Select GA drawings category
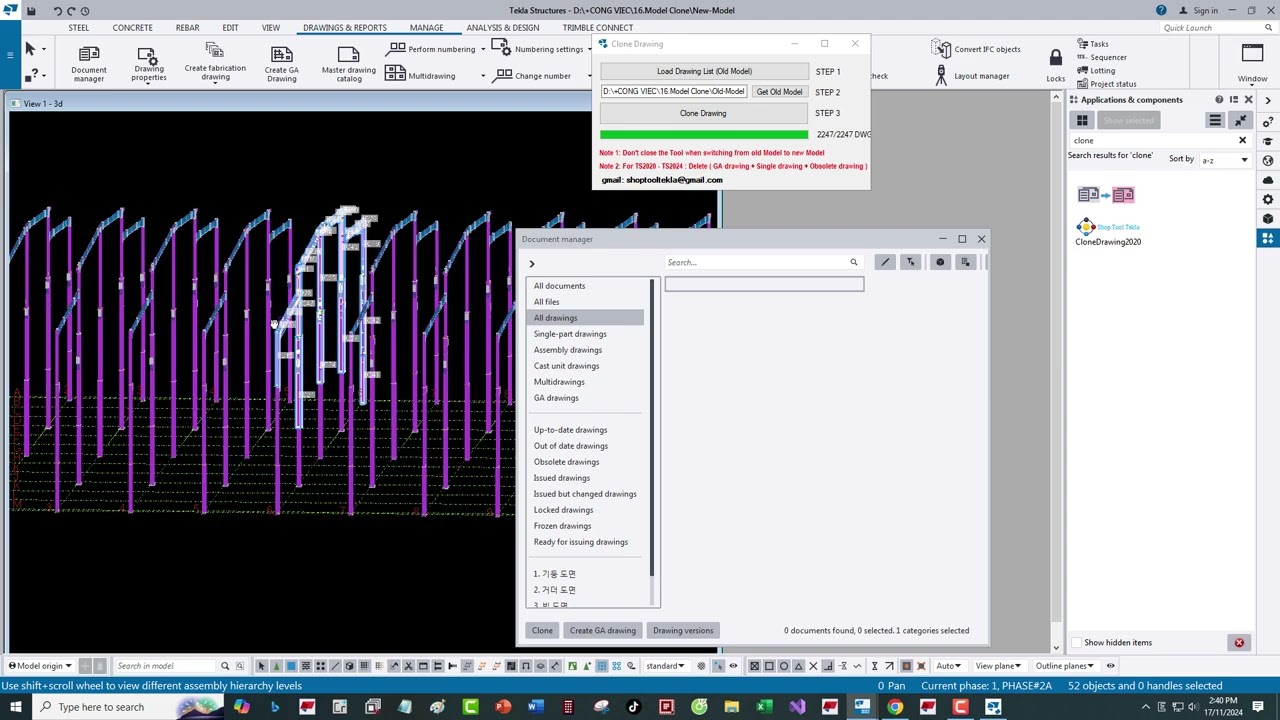The height and width of the screenshot is (720, 1280). pos(556,398)
